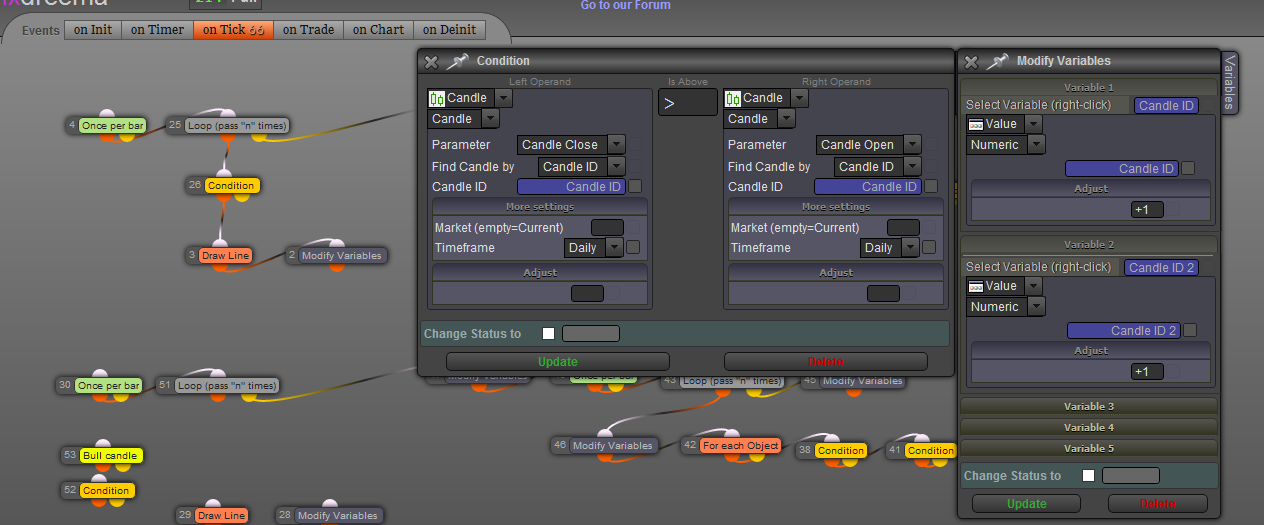Select the Condition block numbered 26

tap(231, 185)
